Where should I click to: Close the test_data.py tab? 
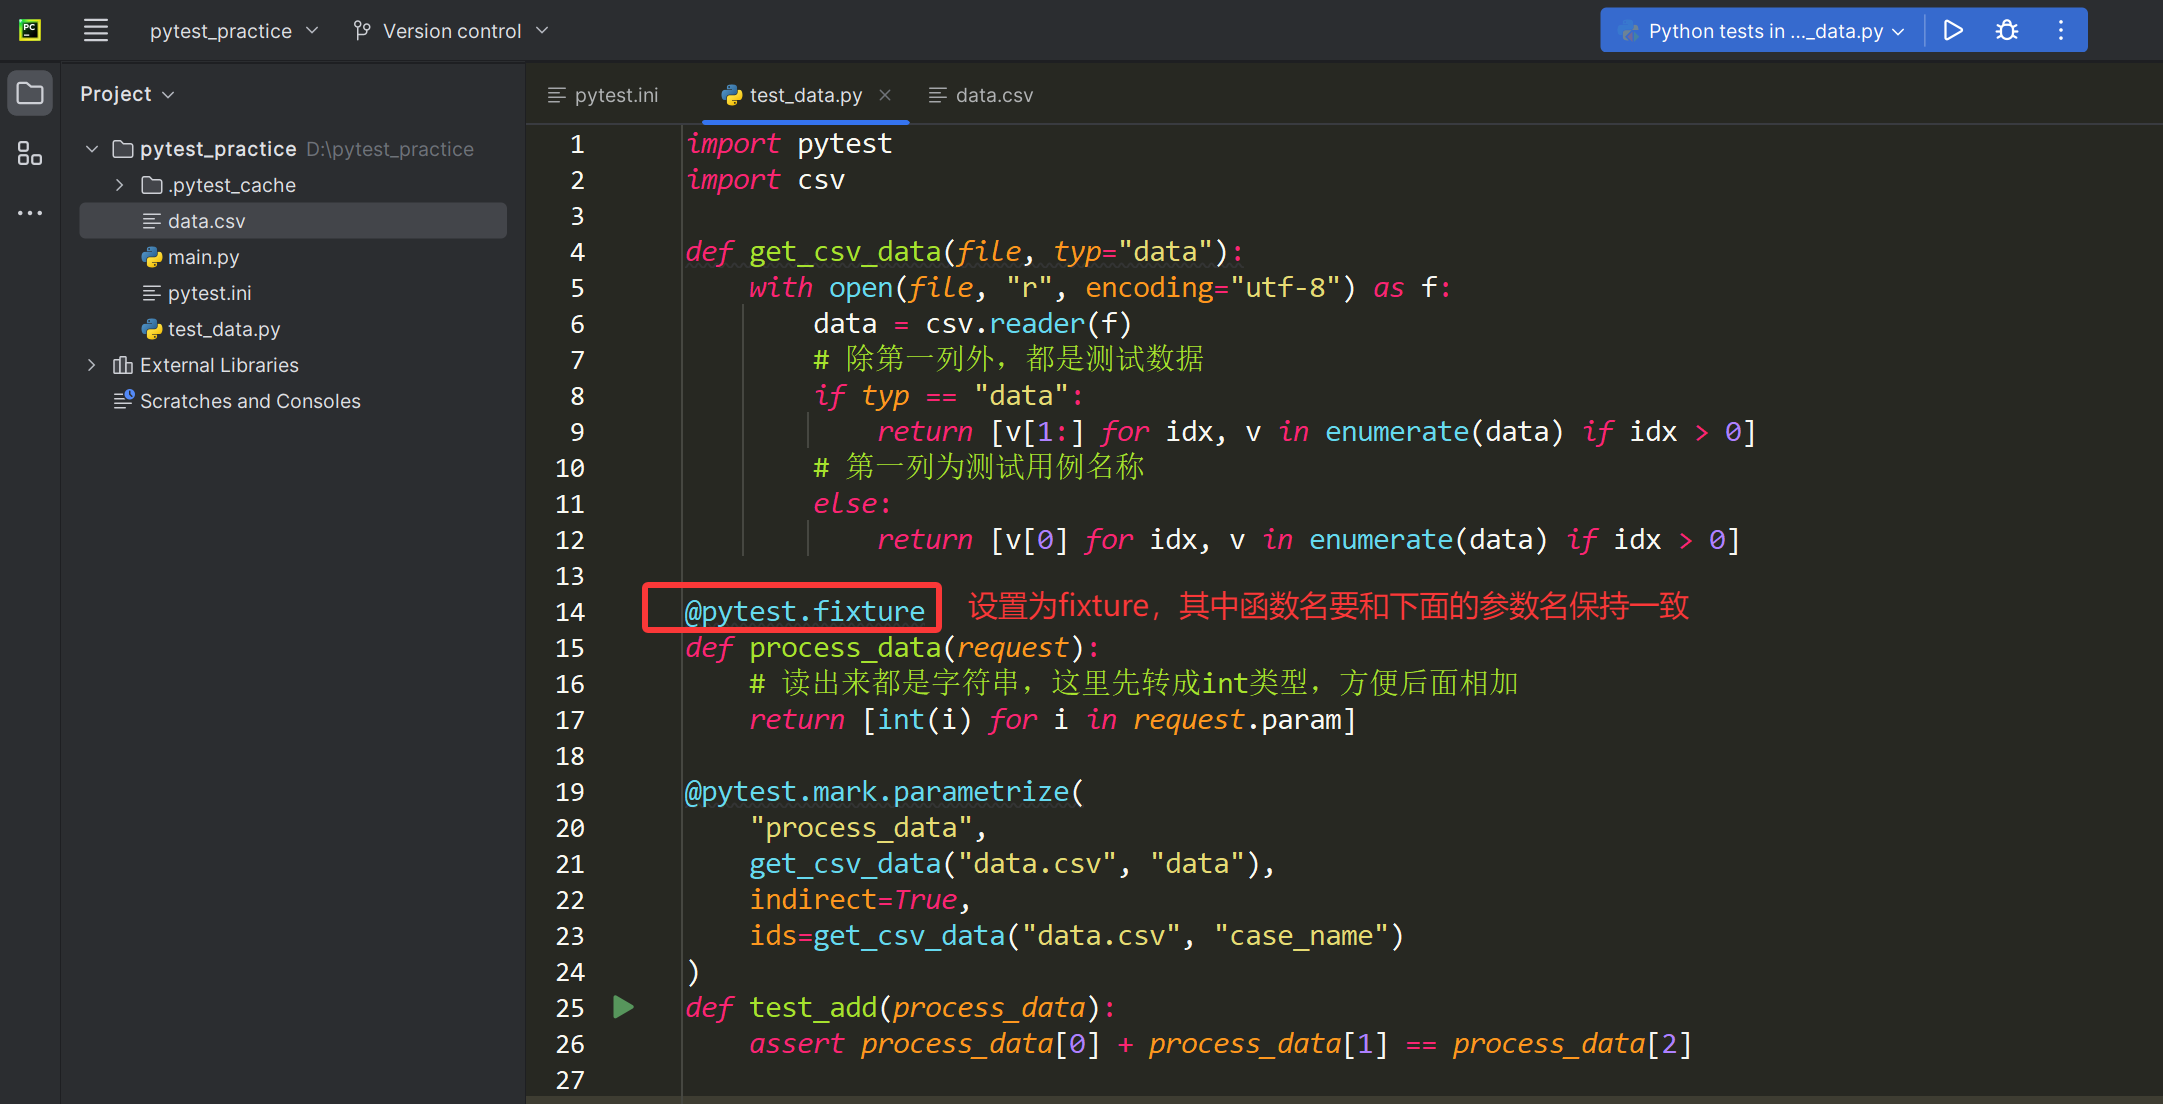tap(885, 95)
